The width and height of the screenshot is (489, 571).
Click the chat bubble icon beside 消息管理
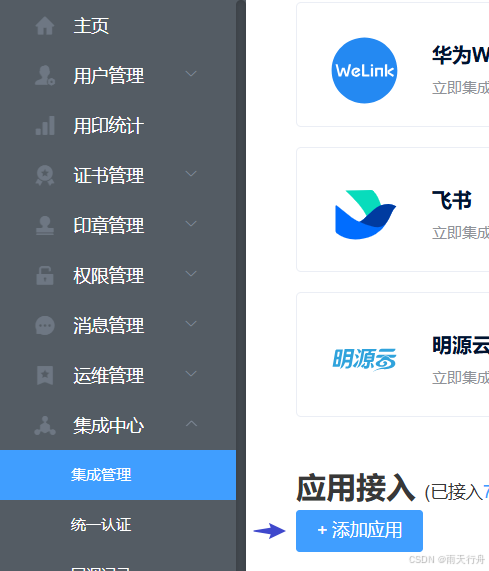point(45,325)
